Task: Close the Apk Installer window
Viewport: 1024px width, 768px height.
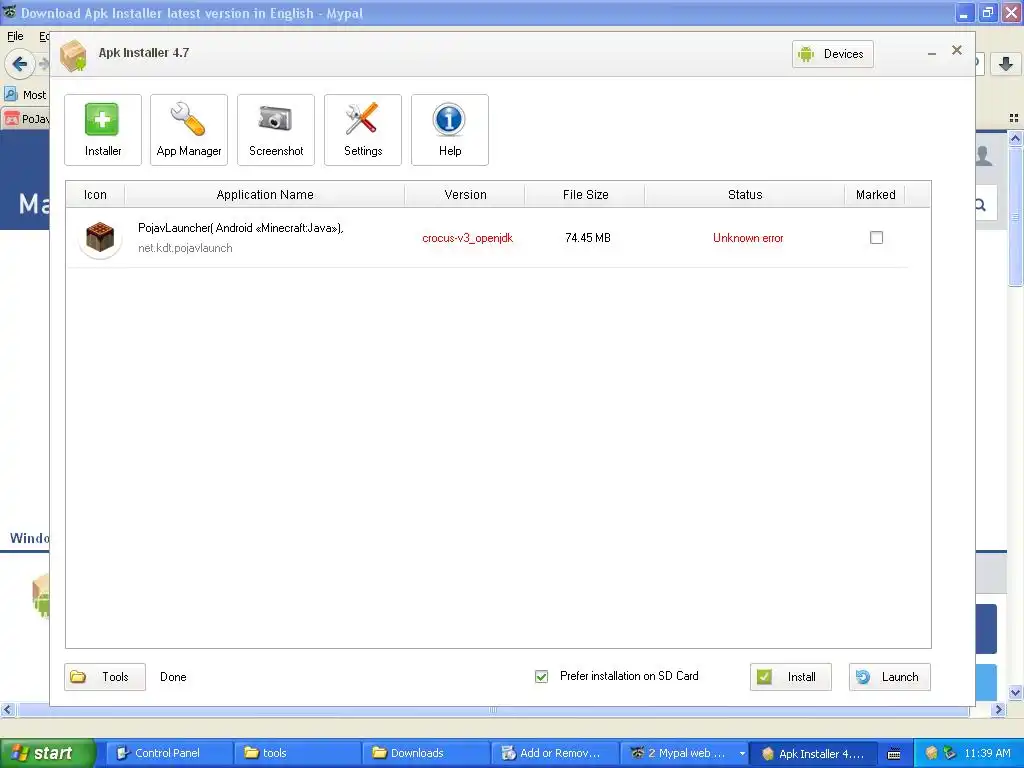Action: coord(957,50)
